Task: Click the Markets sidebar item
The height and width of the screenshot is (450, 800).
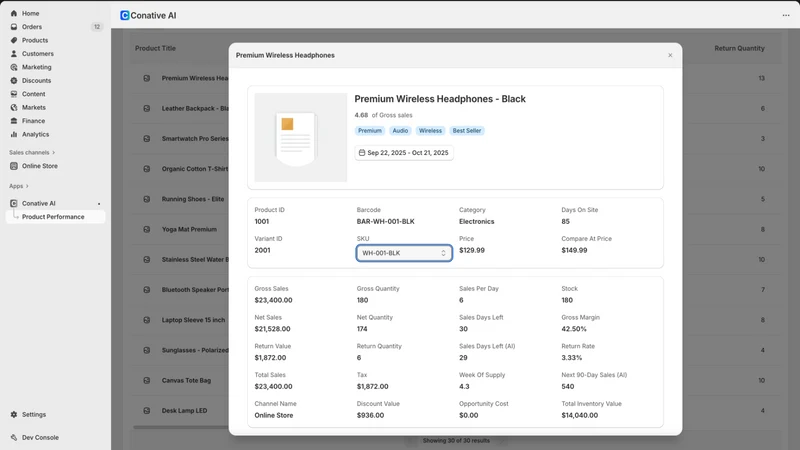Action: point(34,107)
